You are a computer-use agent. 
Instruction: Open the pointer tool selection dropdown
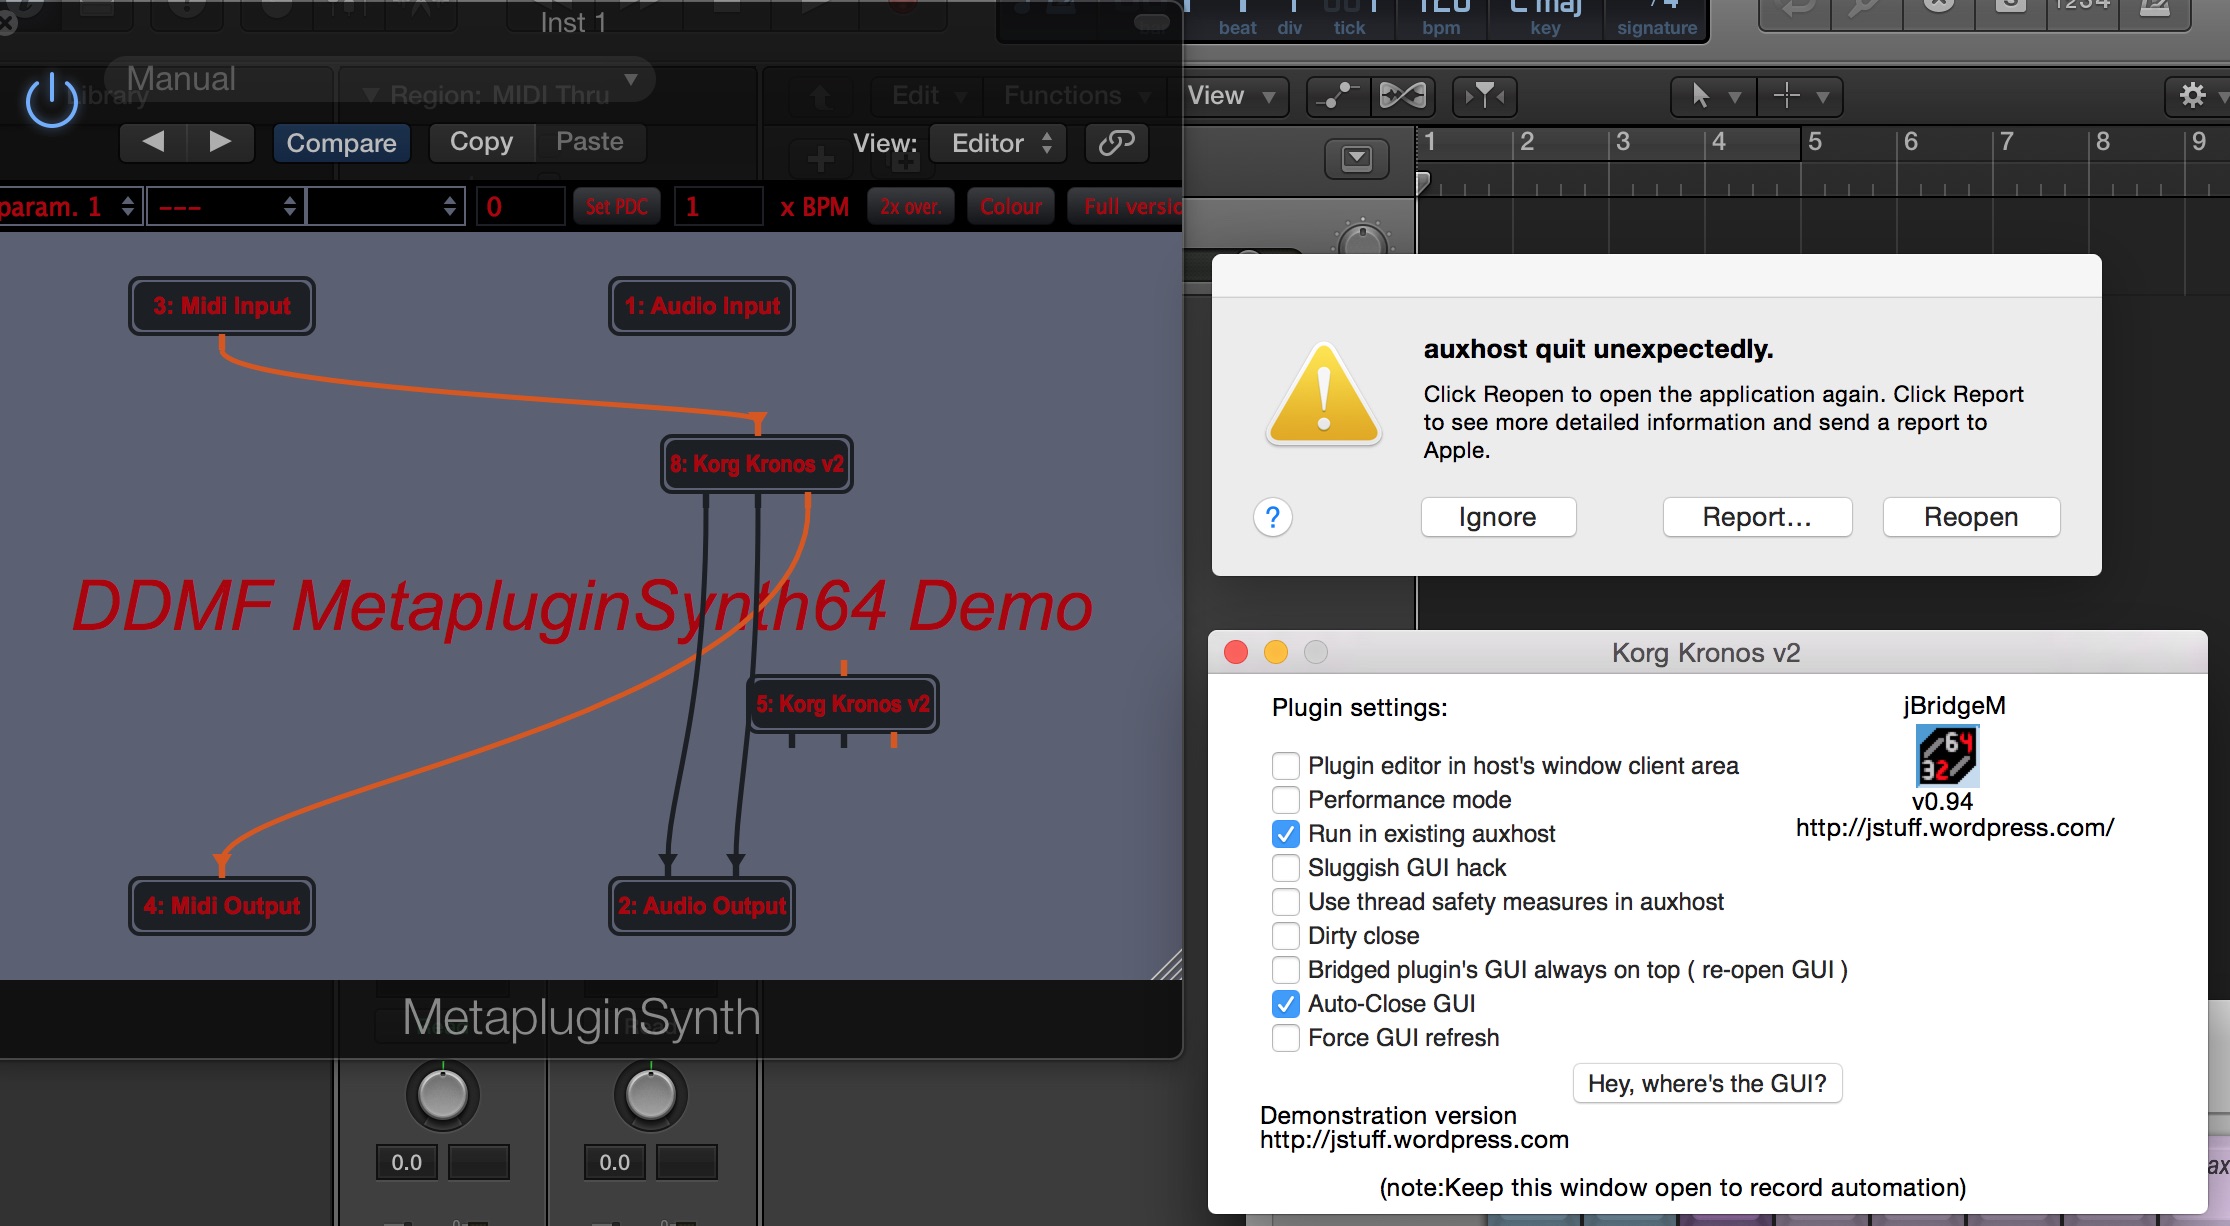pos(1714,96)
